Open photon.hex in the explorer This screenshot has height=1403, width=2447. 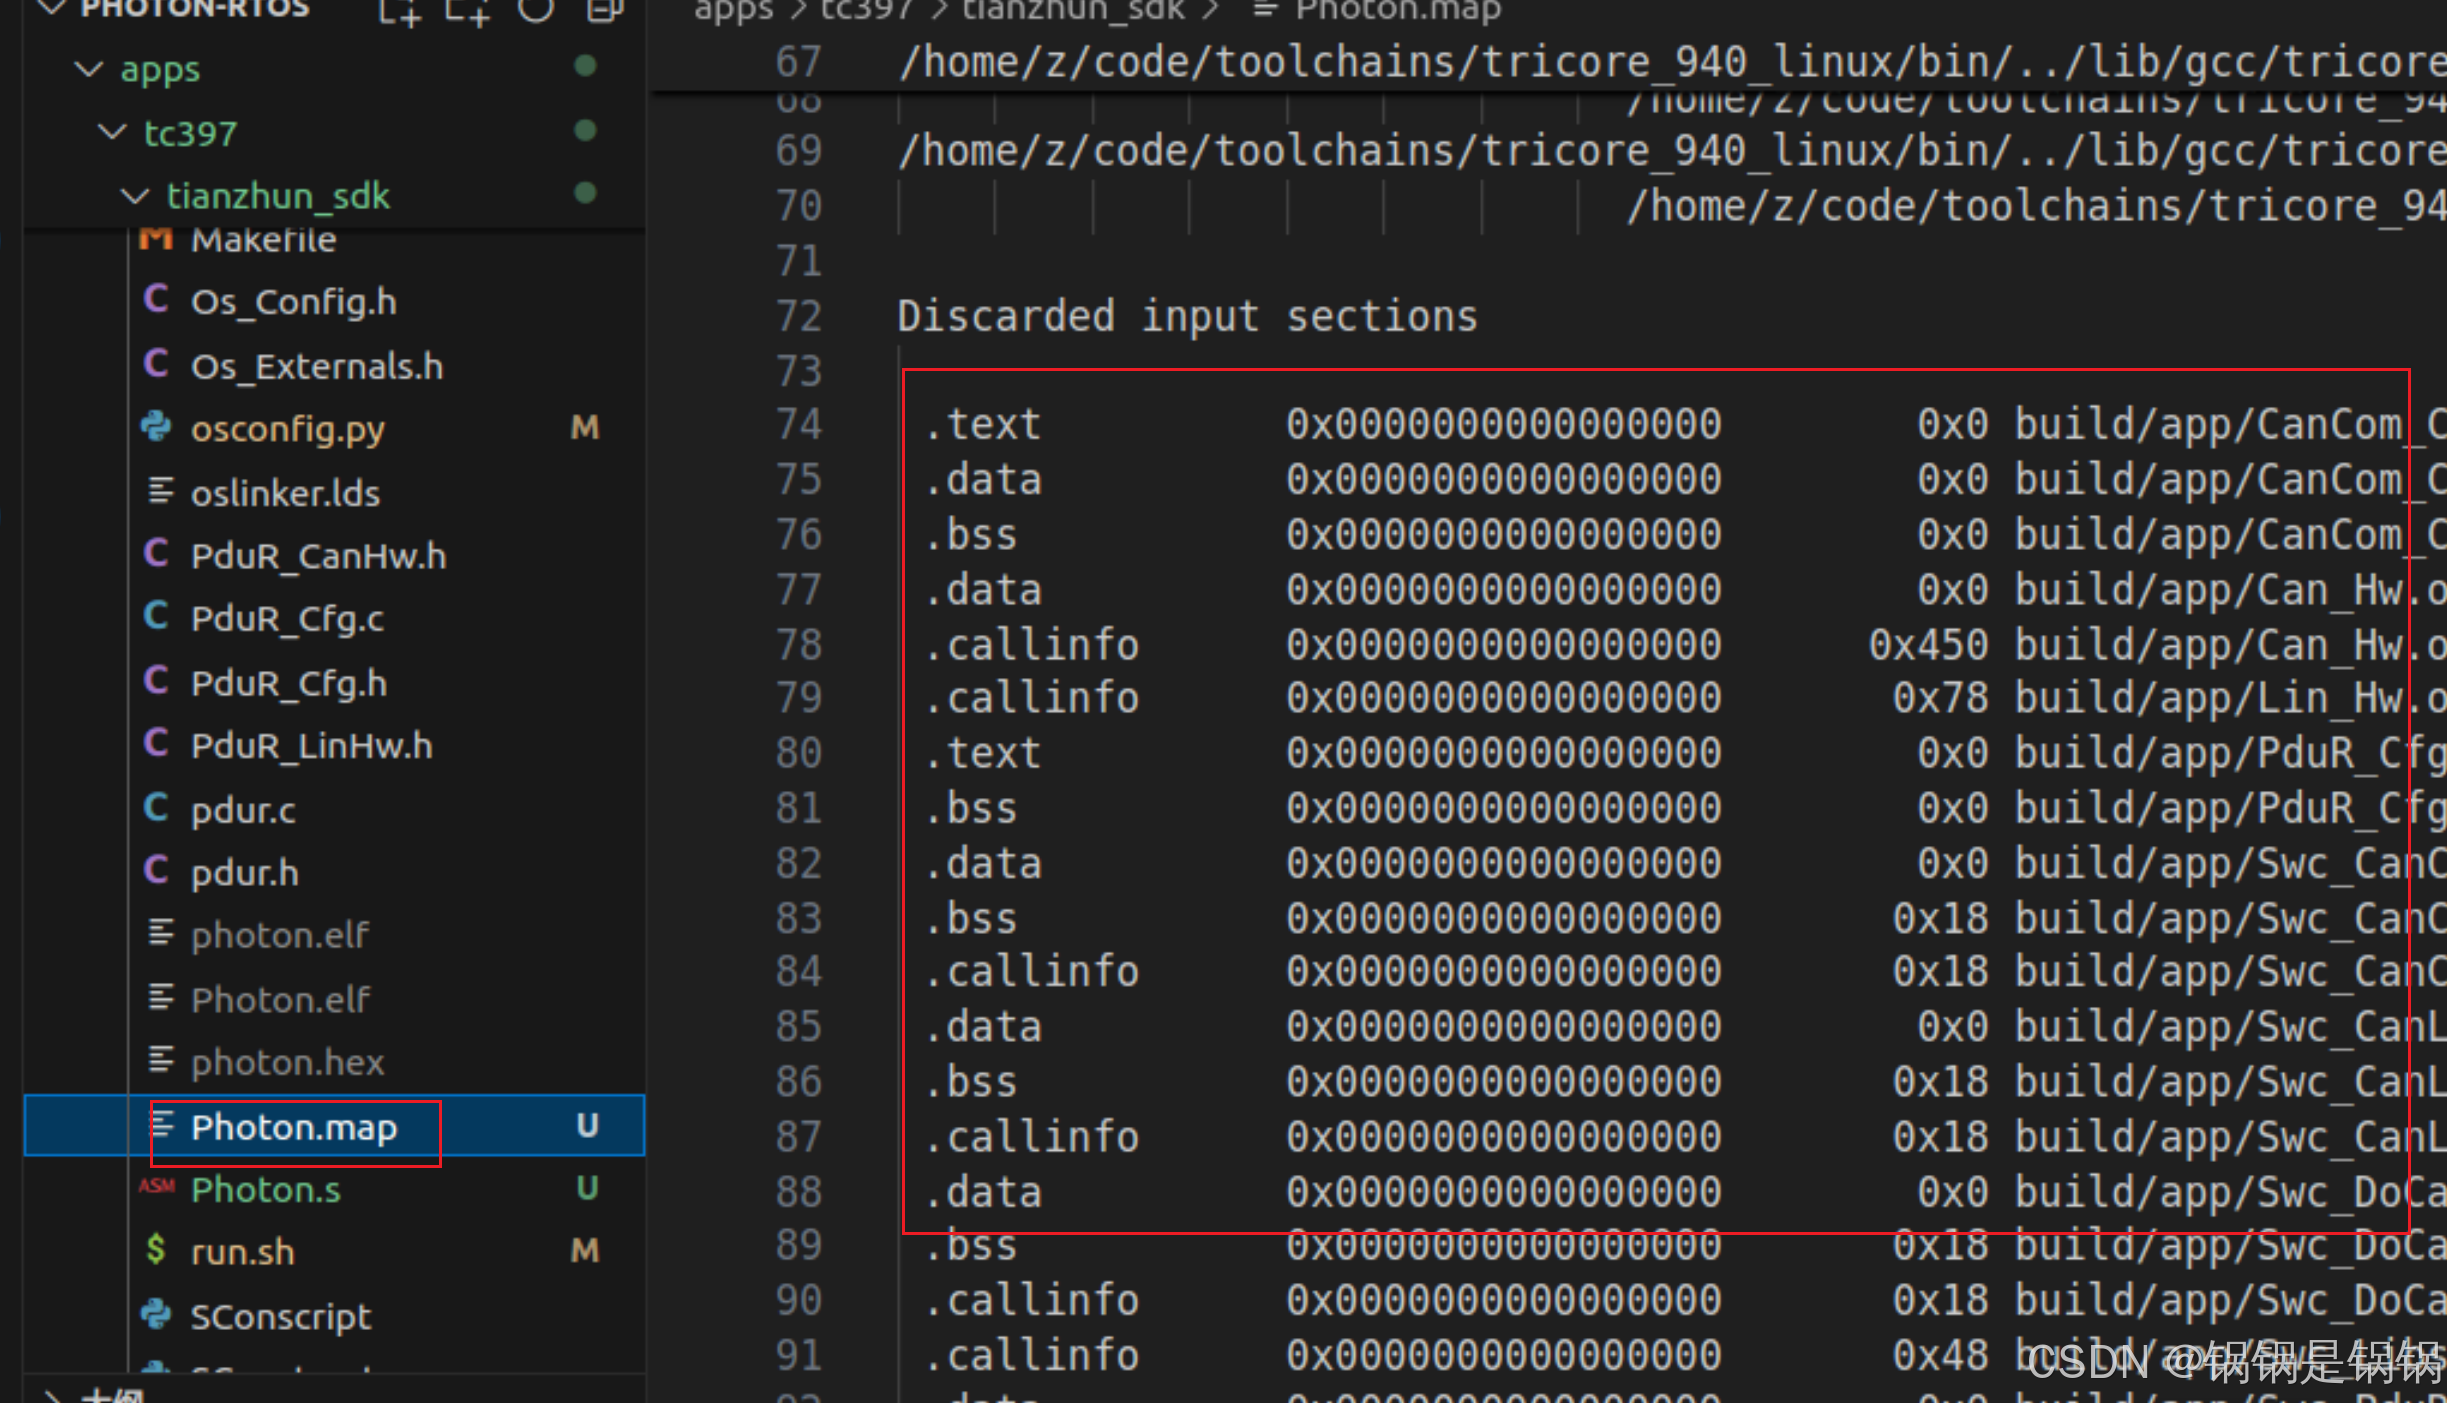287,1062
